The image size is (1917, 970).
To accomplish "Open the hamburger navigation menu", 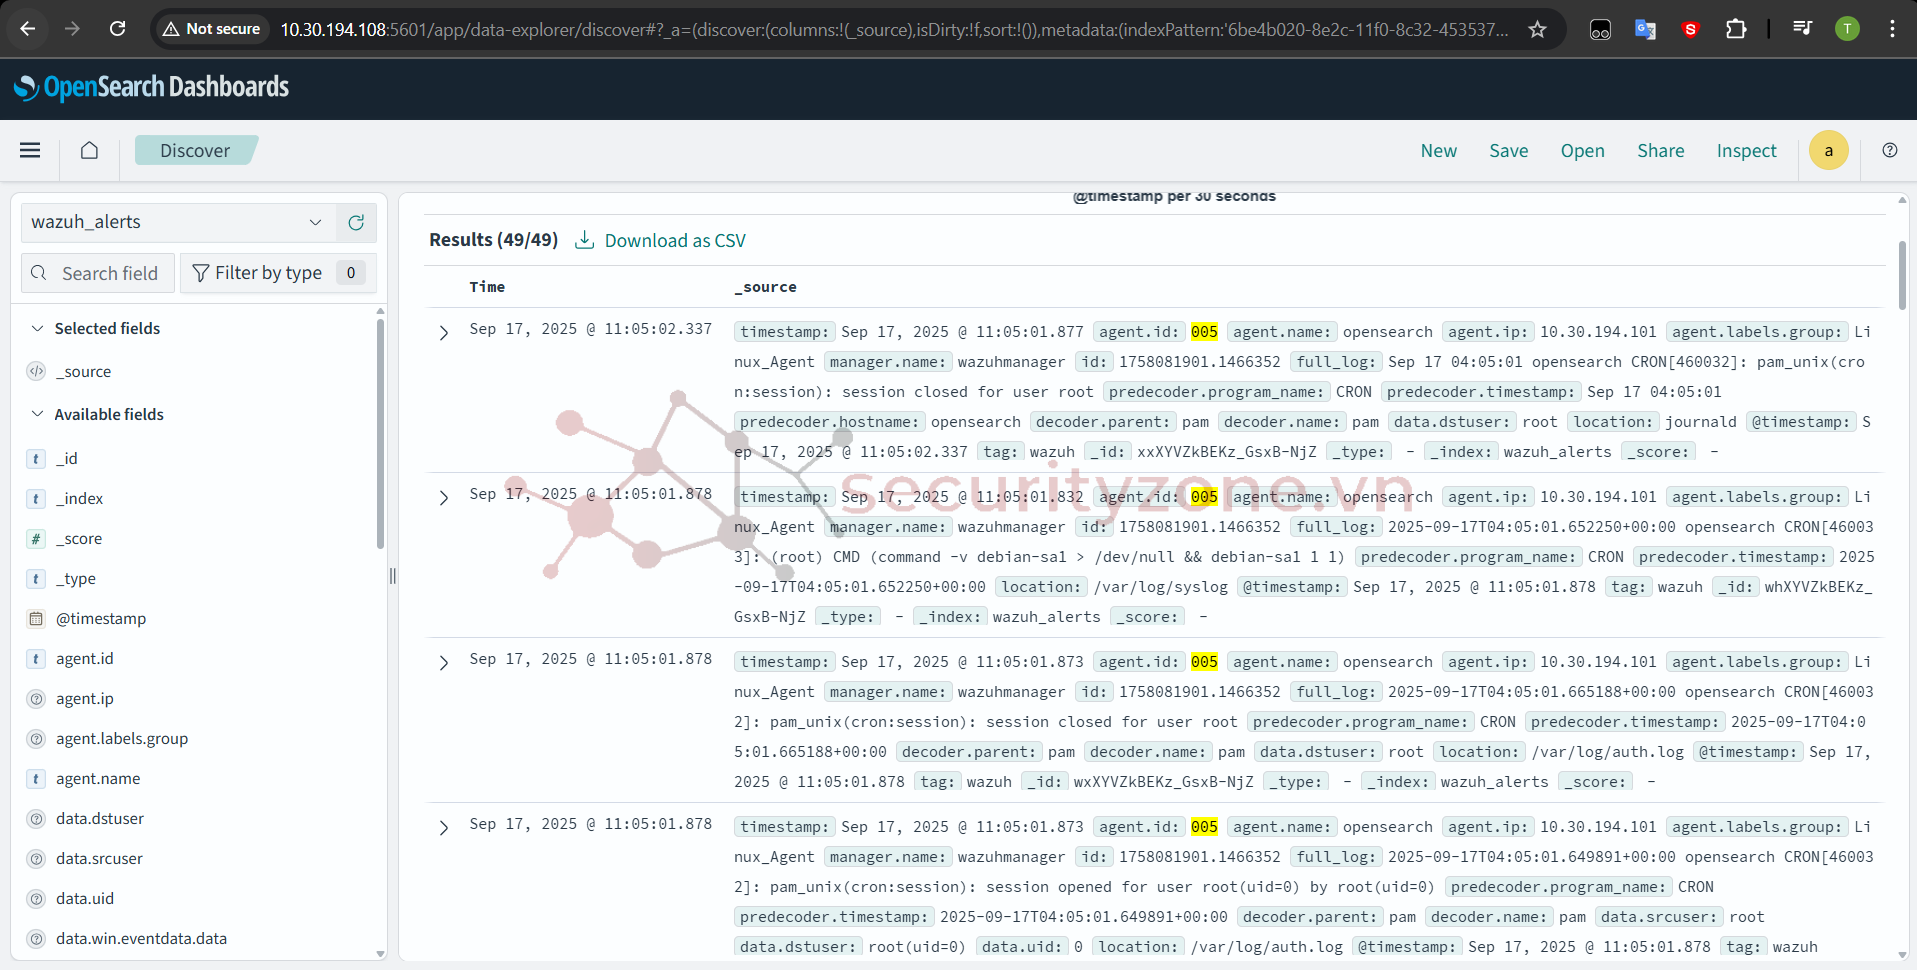I will click(x=30, y=150).
